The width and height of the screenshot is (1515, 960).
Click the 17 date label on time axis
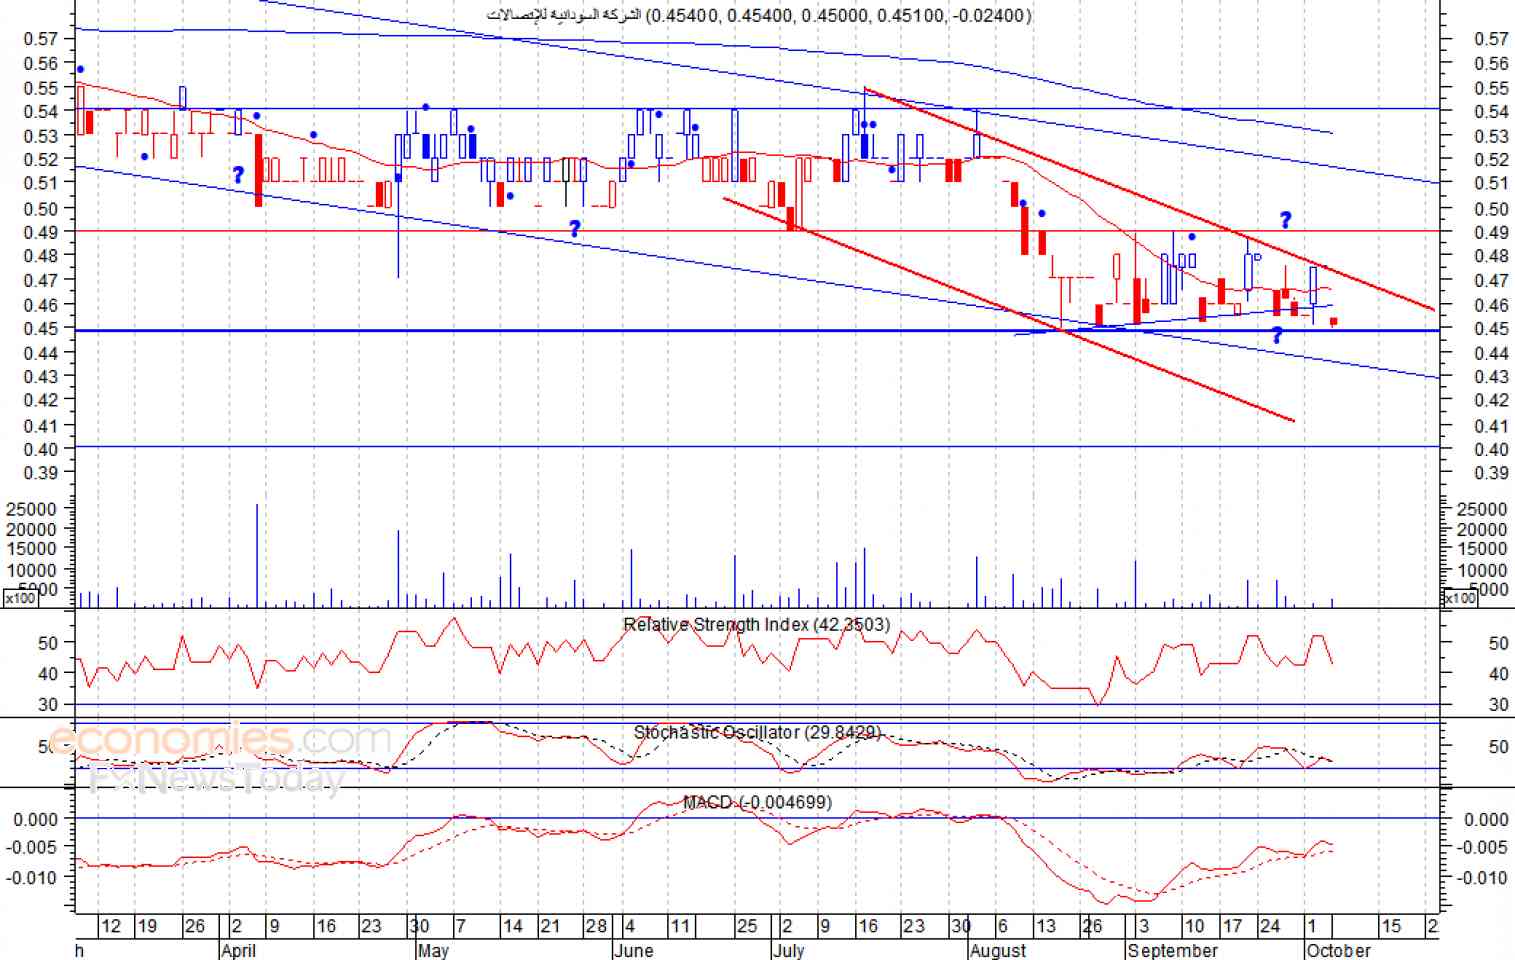(x=1232, y=926)
